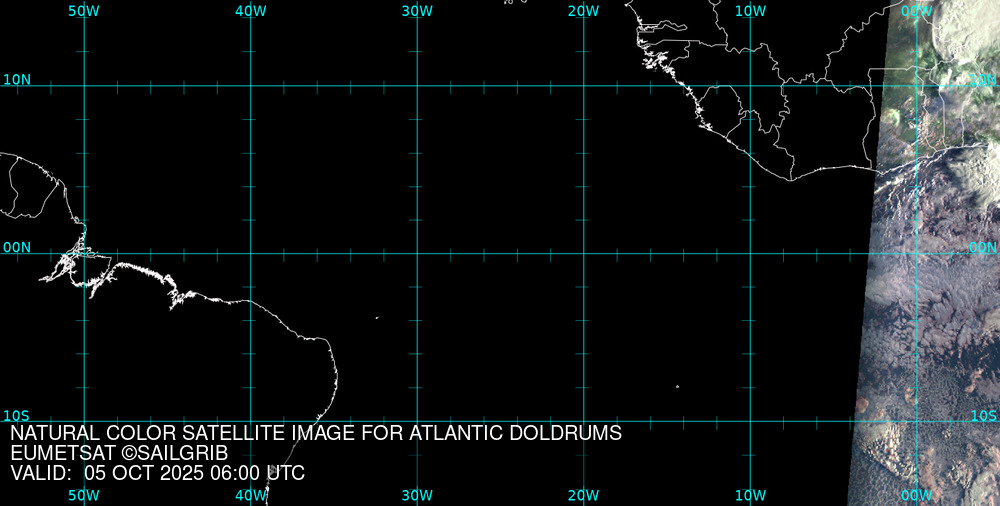Click the bottom 20W longitude label
The height and width of the screenshot is (506, 1000).
[583, 495]
